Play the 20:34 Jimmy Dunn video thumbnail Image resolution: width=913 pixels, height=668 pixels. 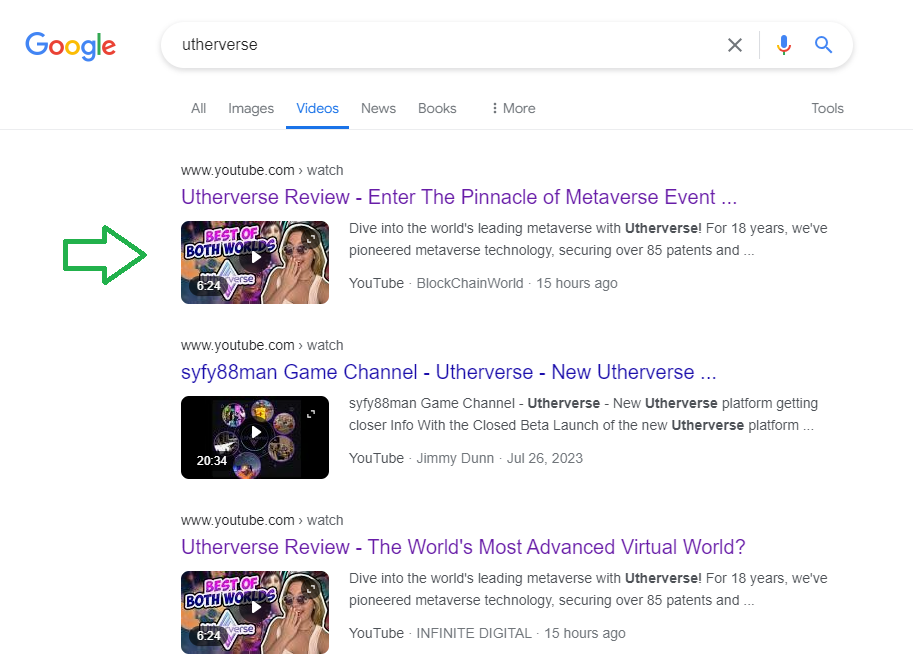[255, 437]
